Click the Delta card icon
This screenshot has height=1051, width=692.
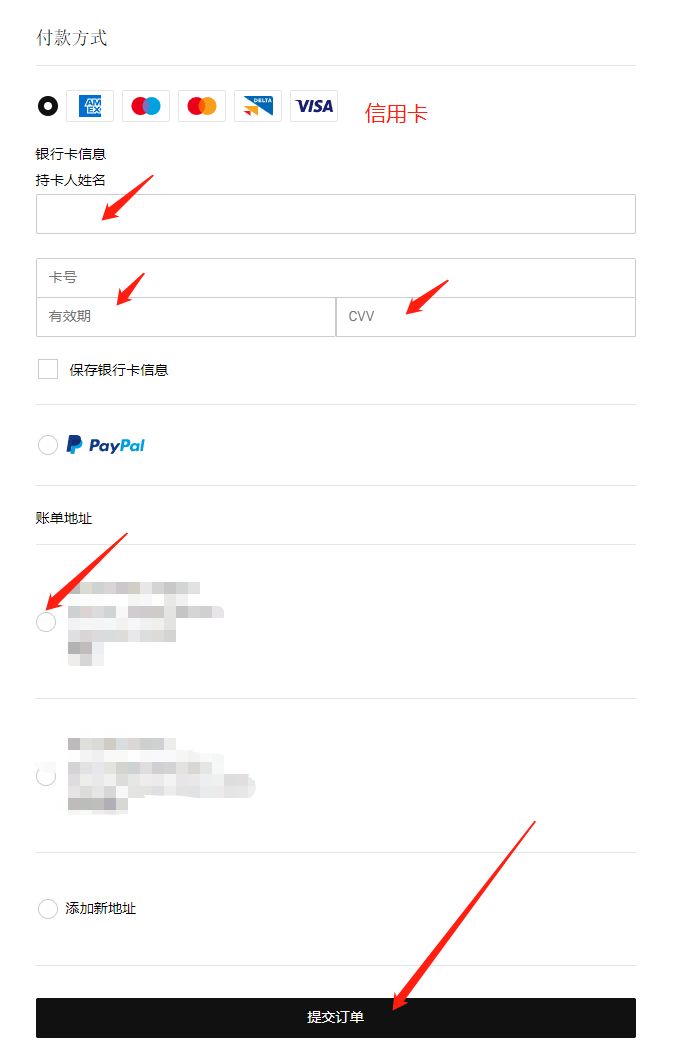click(258, 106)
